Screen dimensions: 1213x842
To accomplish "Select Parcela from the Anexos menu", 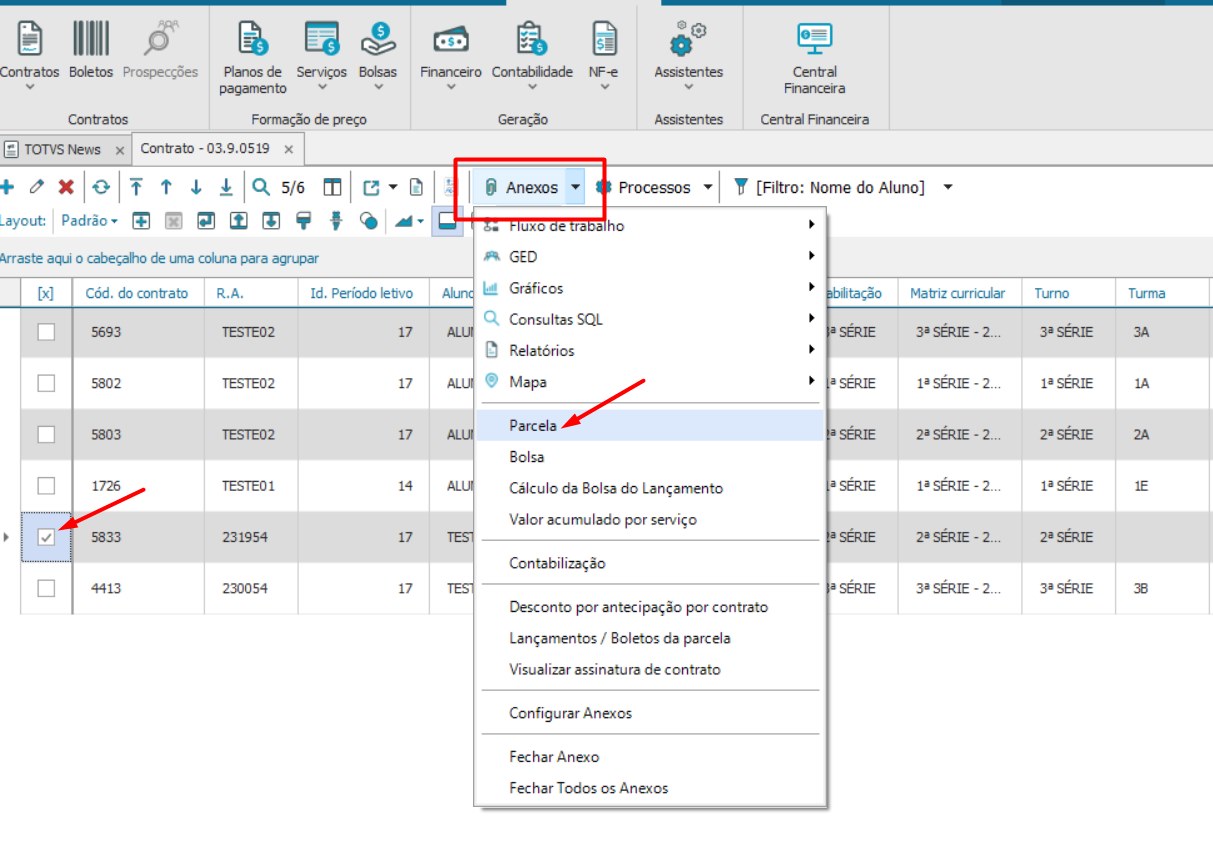I will point(533,425).
